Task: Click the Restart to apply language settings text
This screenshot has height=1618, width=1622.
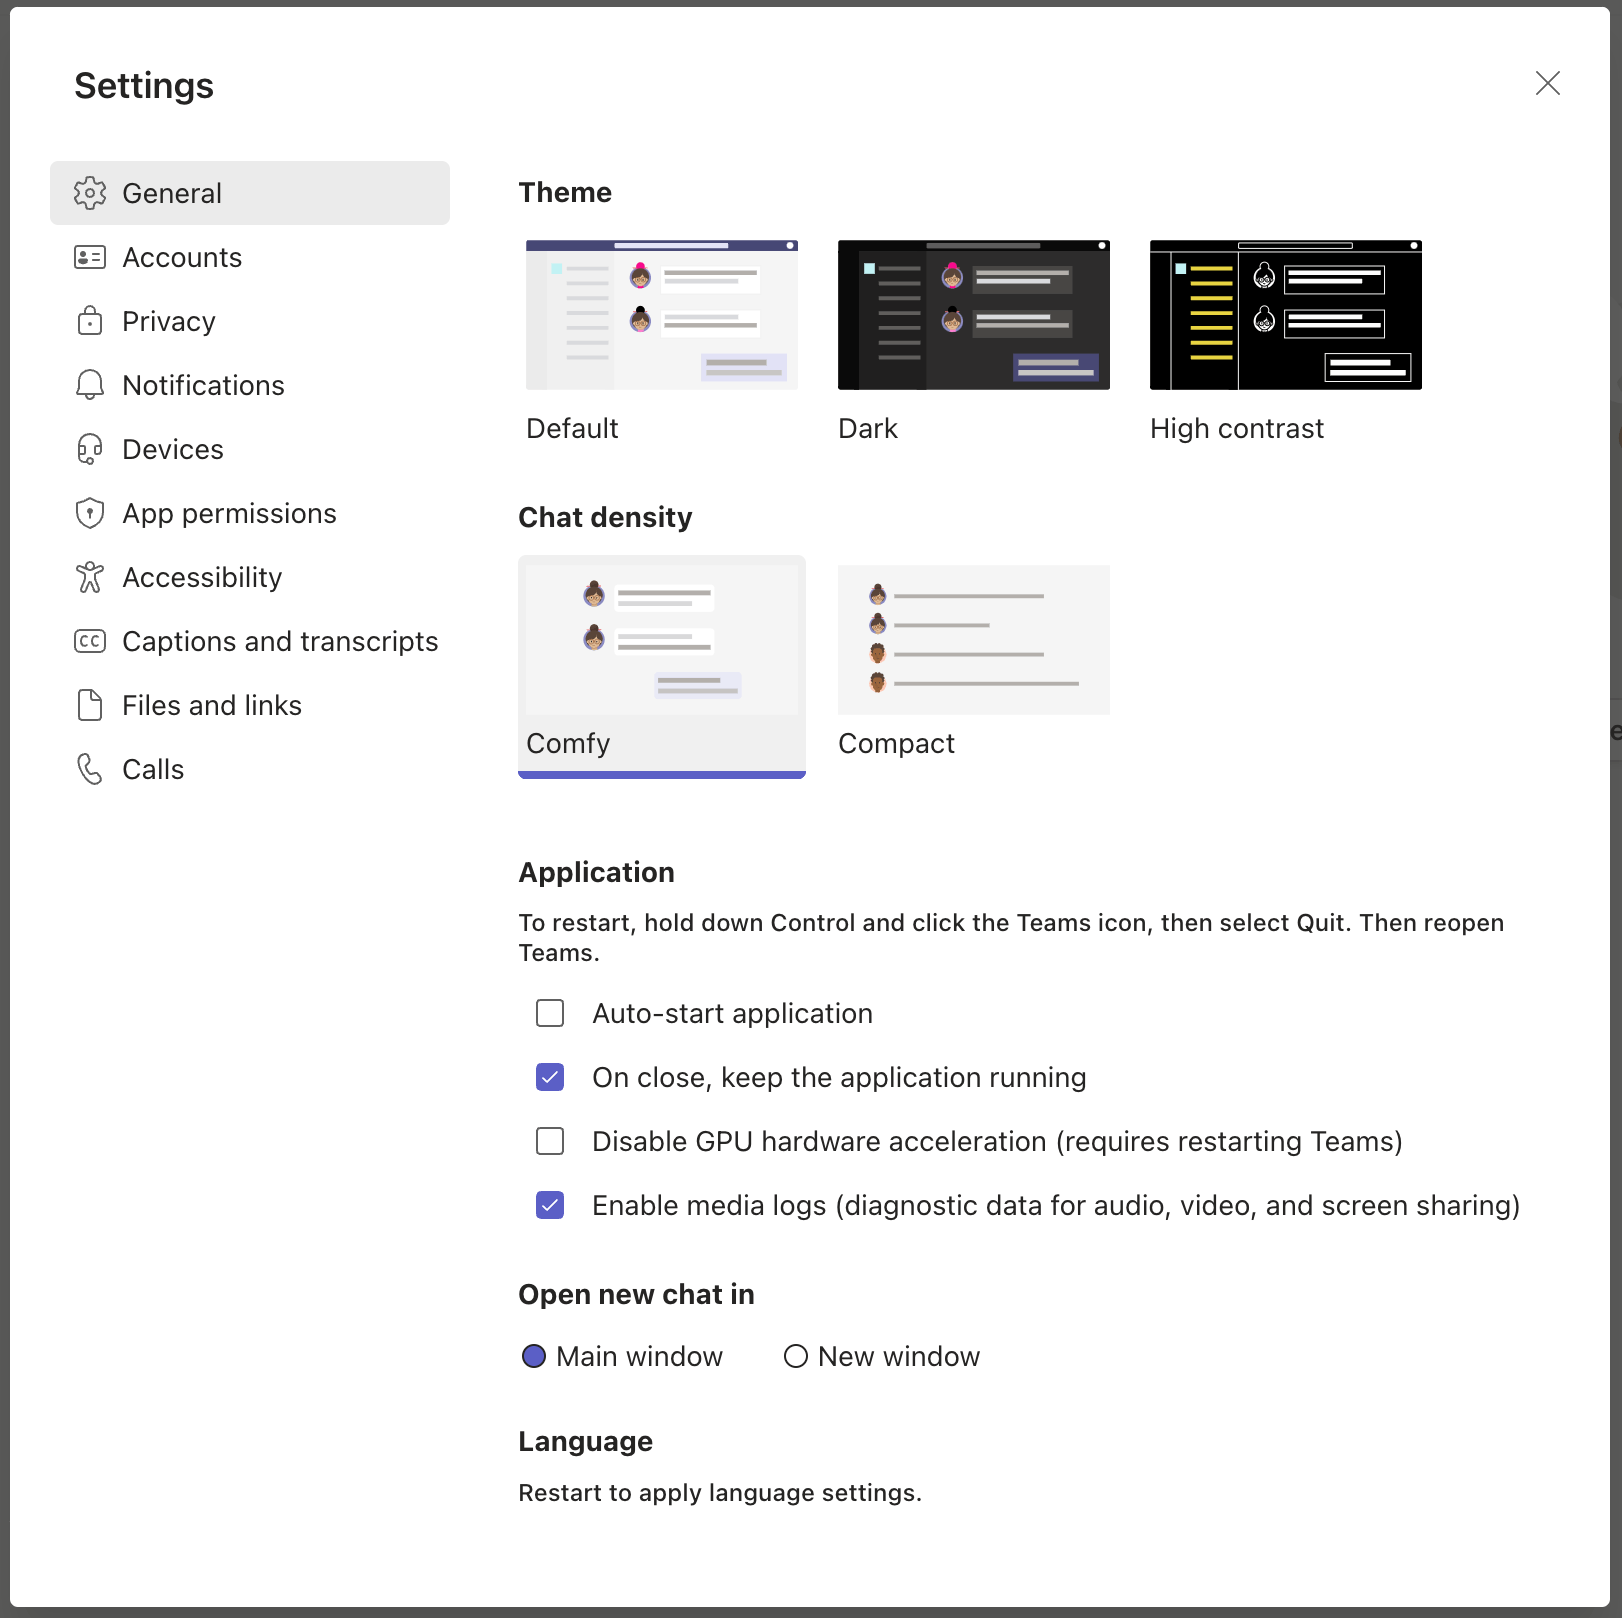Action: [x=720, y=1493]
